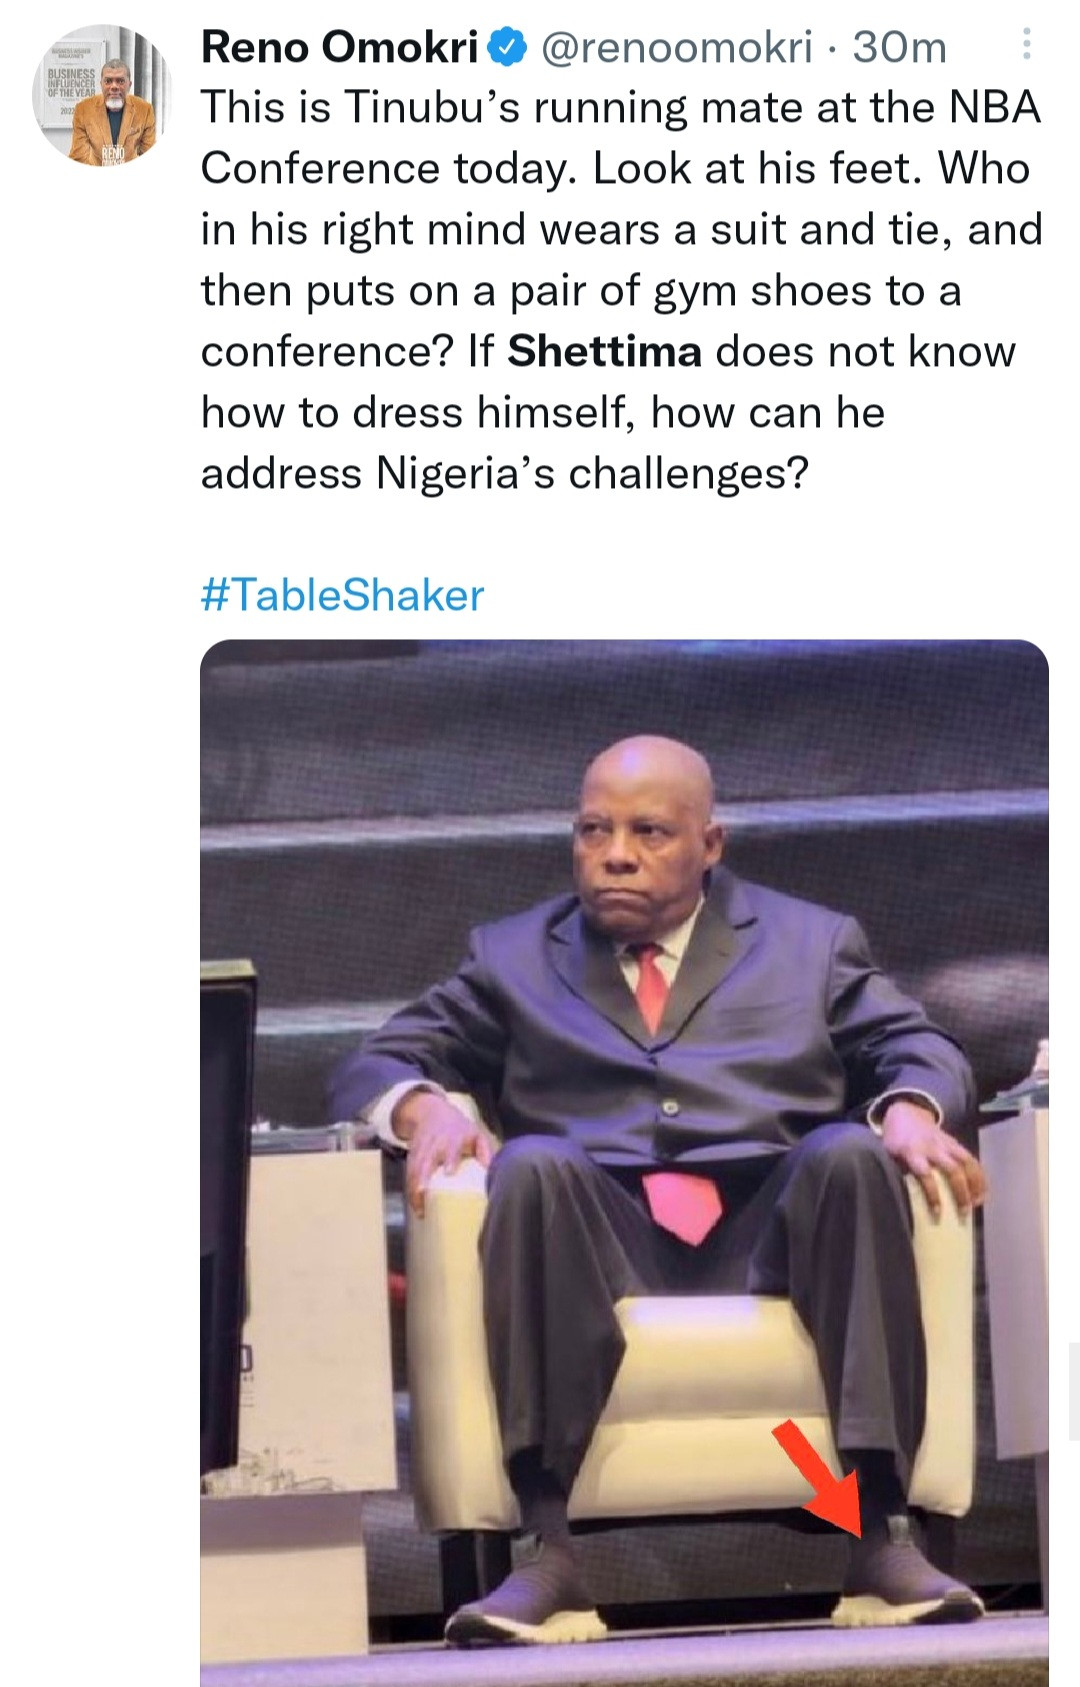
Task: Click the 30m tweet timestamp
Action: coord(899,47)
